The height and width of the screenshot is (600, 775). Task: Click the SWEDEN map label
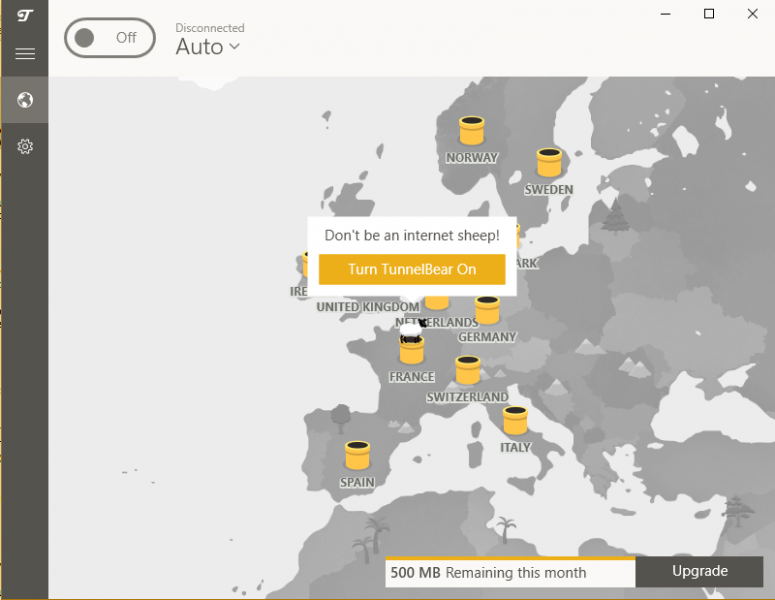click(x=549, y=190)
